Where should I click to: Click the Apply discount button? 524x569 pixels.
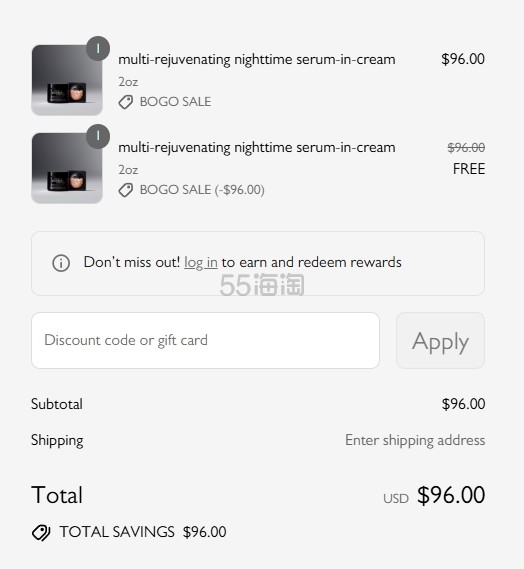click(441, 341)
